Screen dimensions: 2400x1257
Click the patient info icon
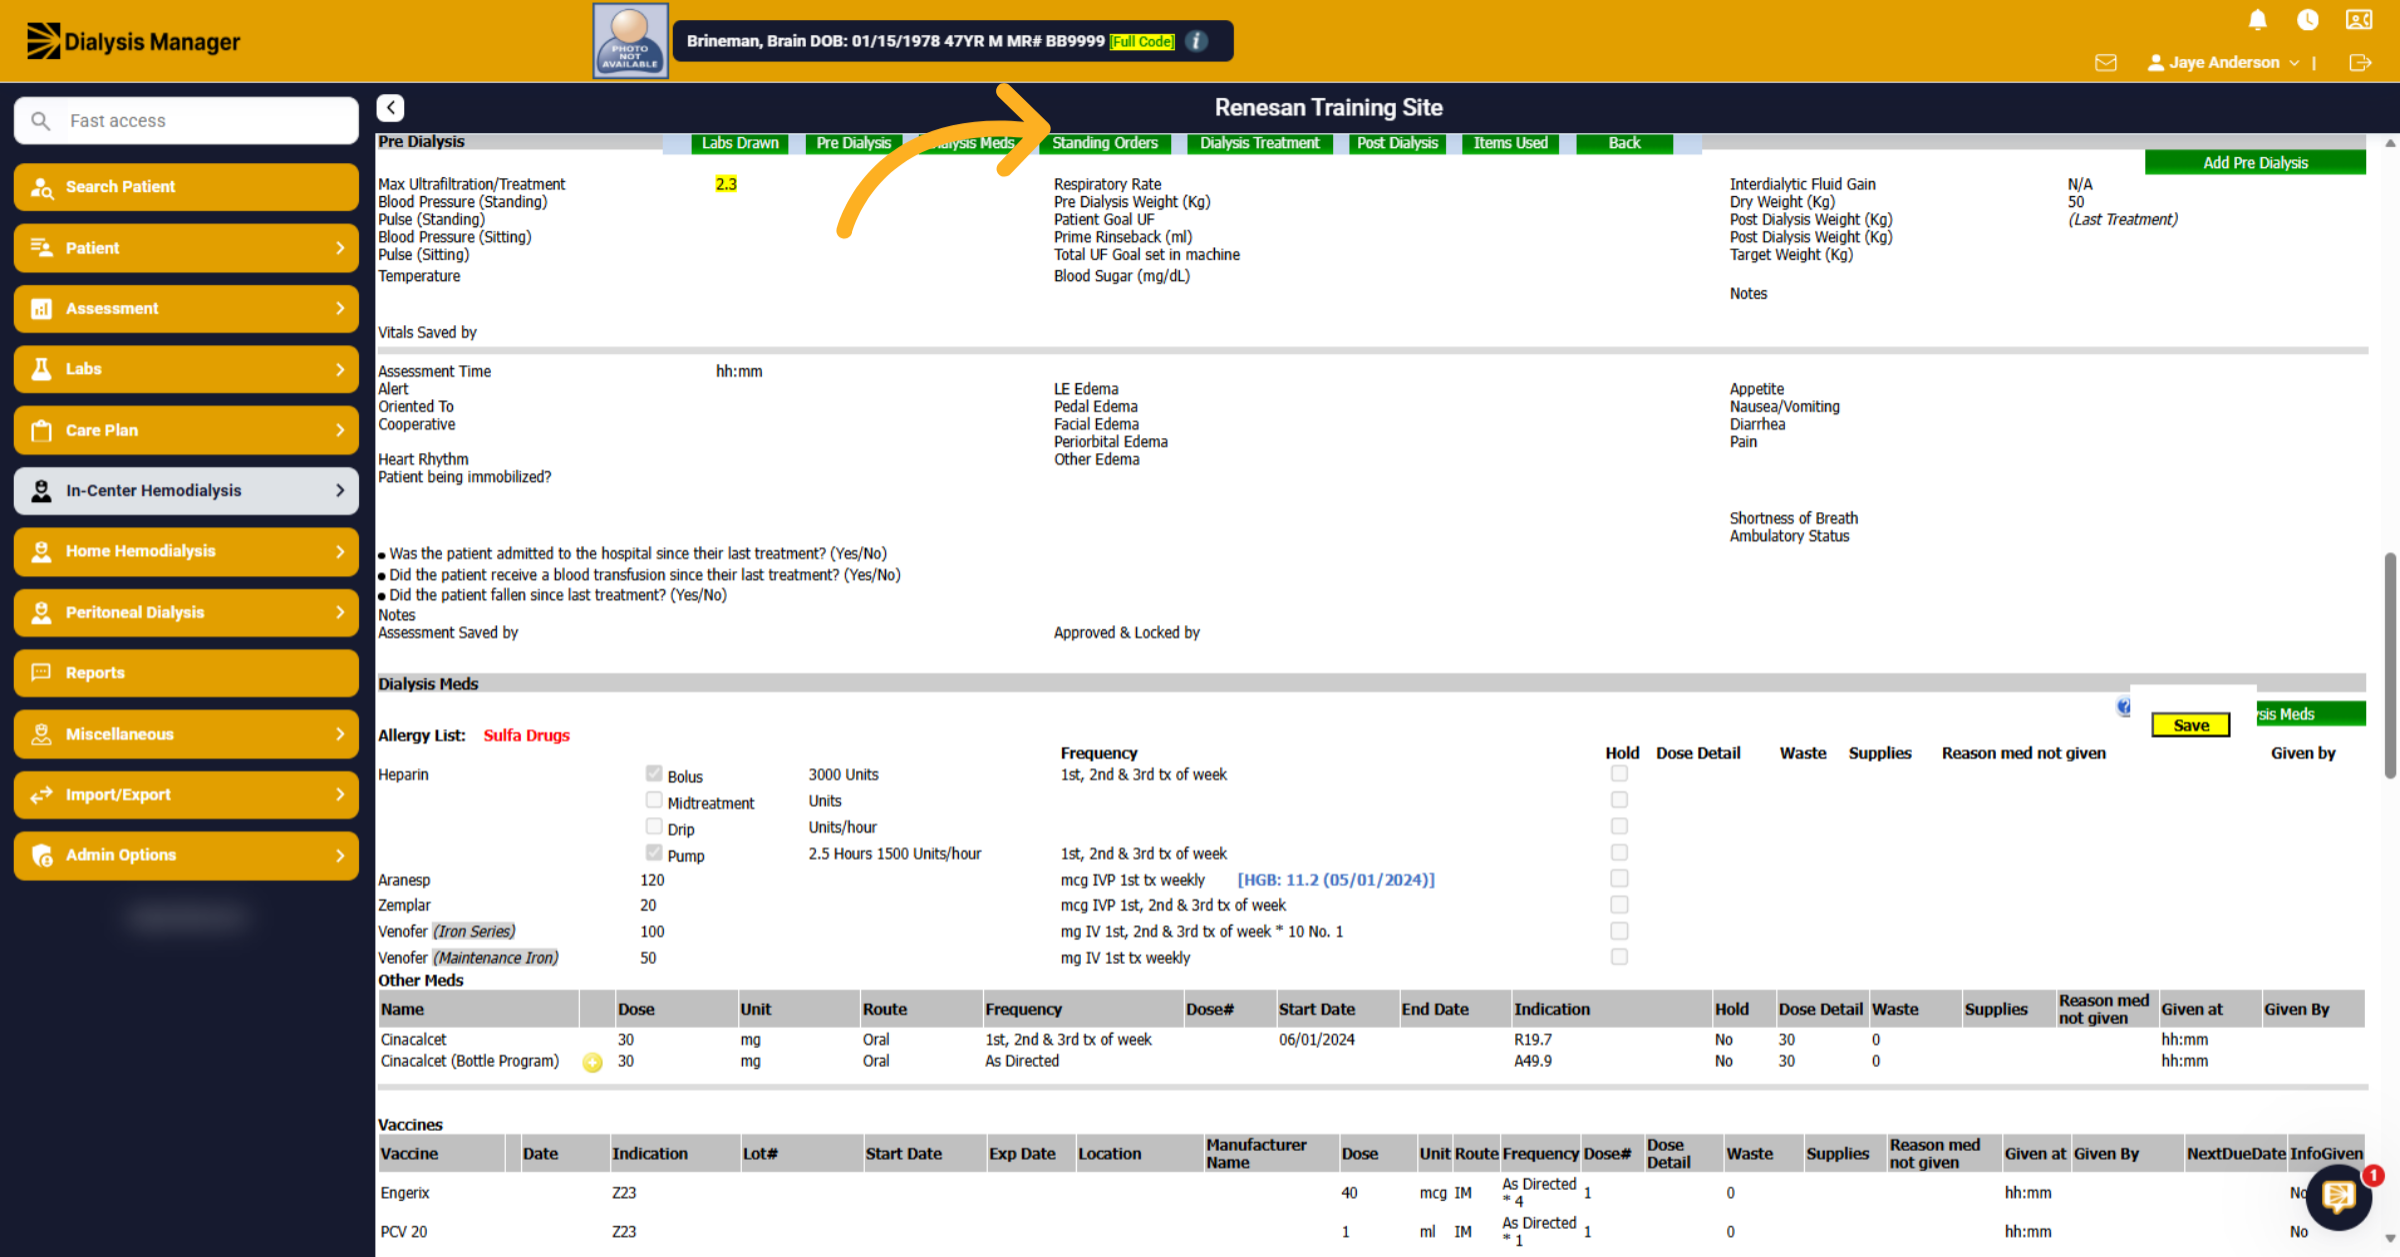point(1196,41)
